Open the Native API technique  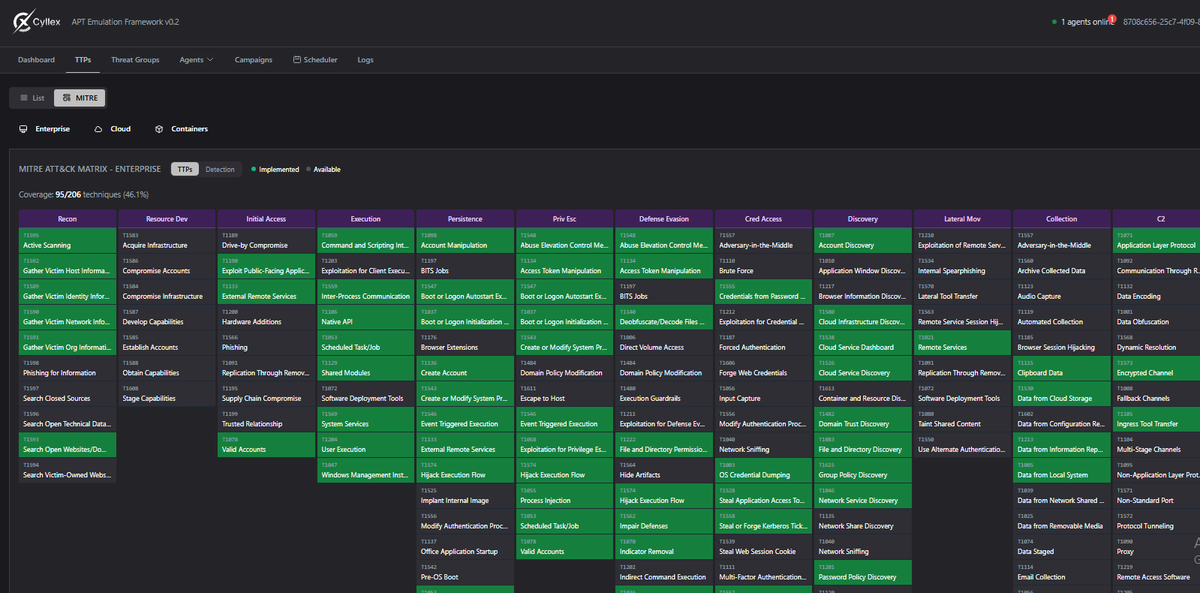365,317
